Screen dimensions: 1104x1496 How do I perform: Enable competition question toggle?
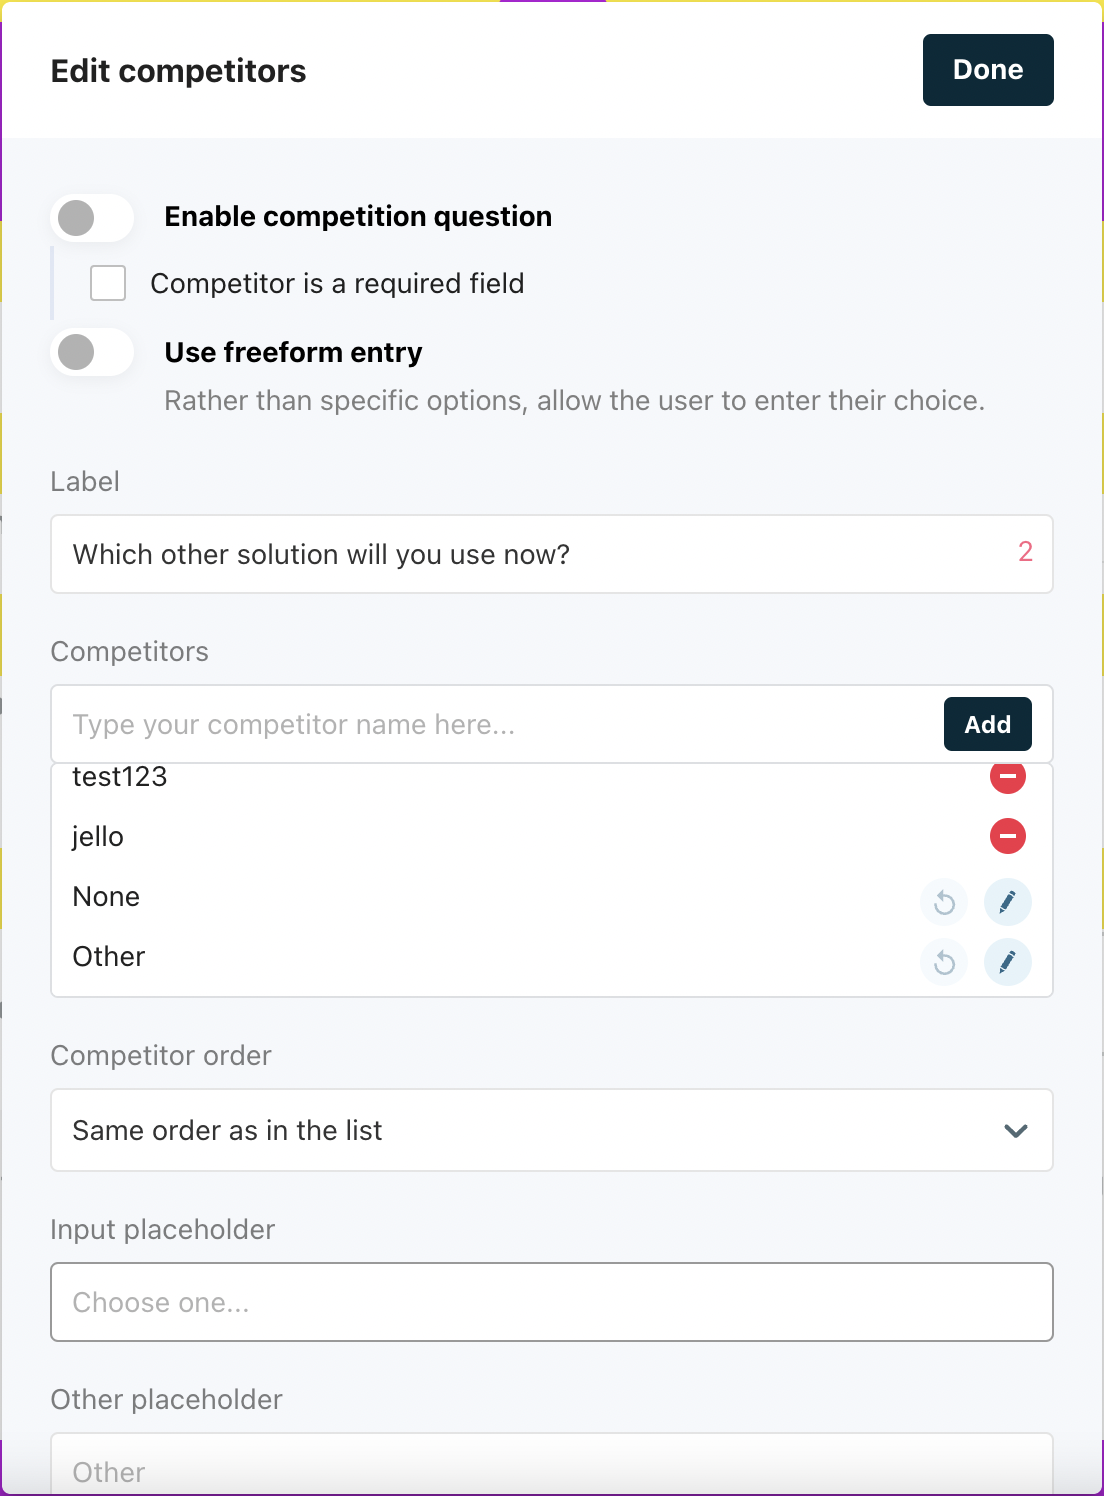[93, 217]
